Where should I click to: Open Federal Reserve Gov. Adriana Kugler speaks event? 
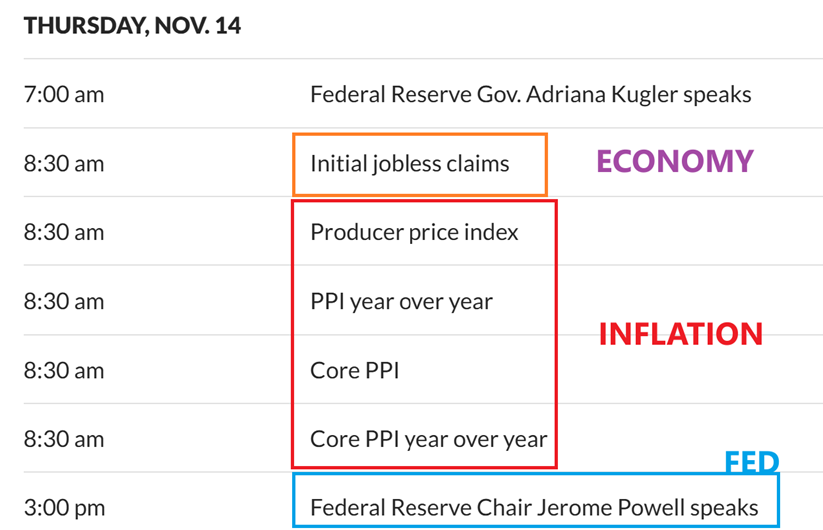click(530, 95)
